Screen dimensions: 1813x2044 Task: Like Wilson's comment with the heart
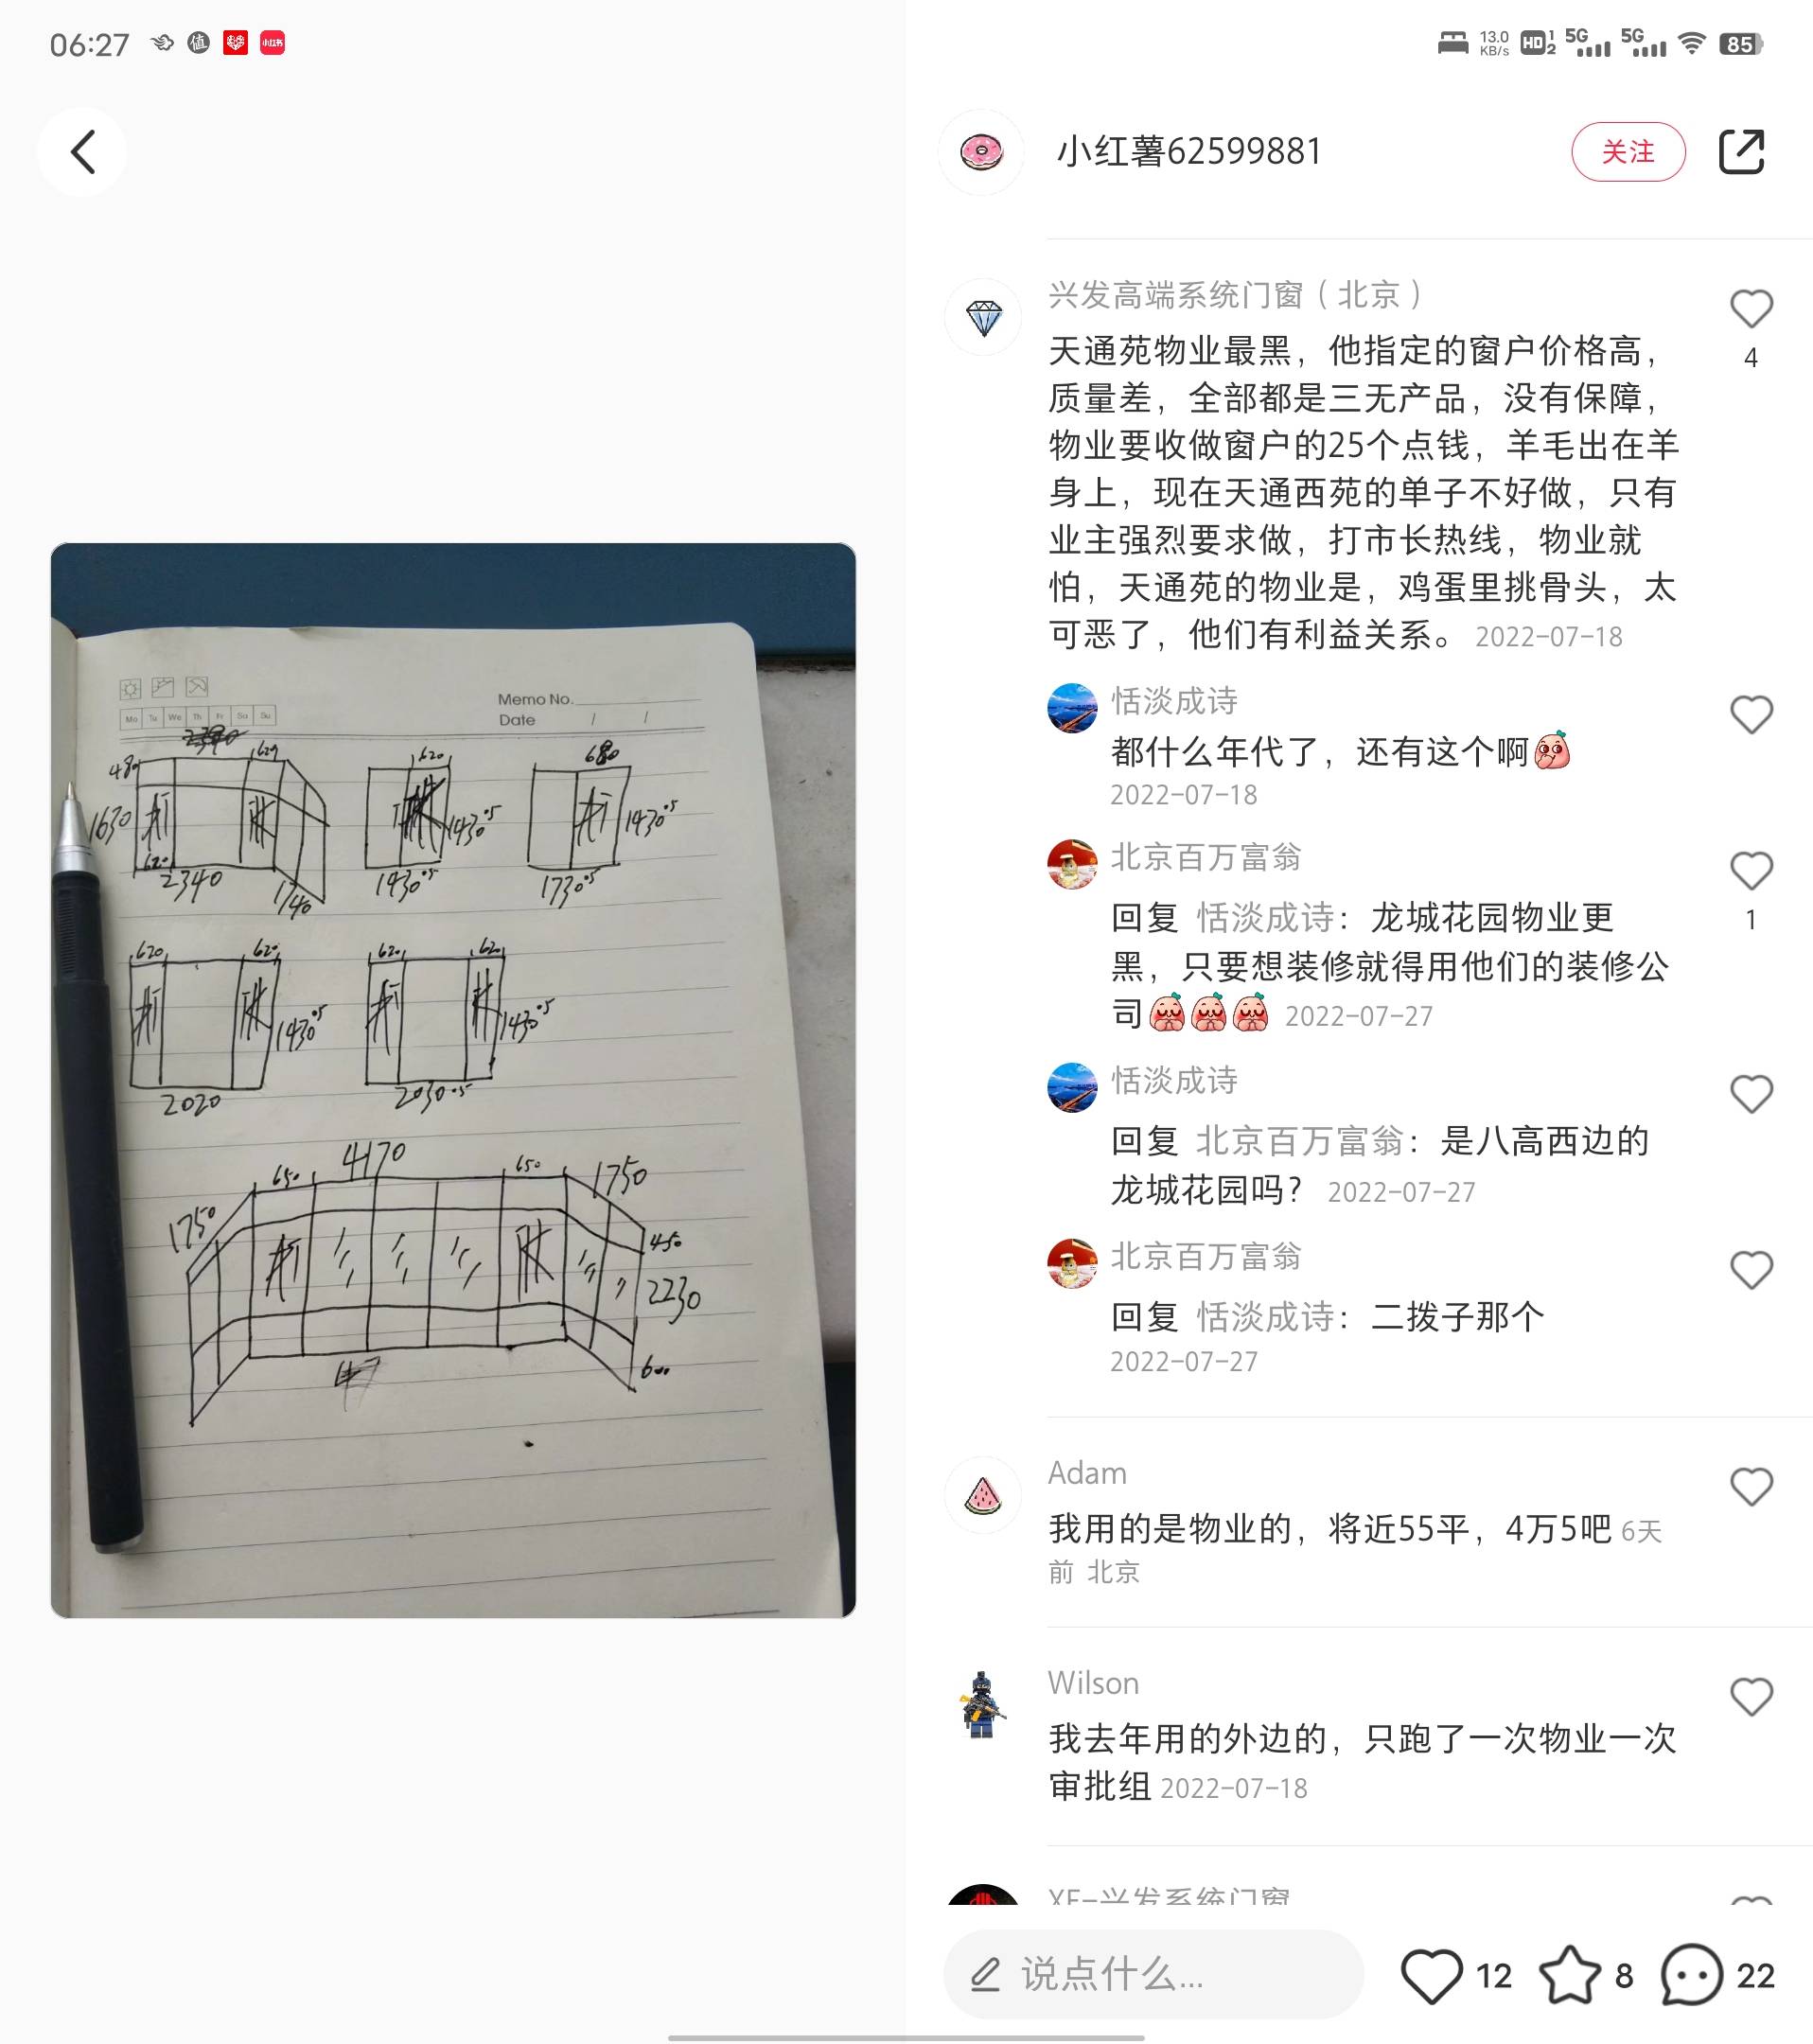[x=1751, y=1697]
